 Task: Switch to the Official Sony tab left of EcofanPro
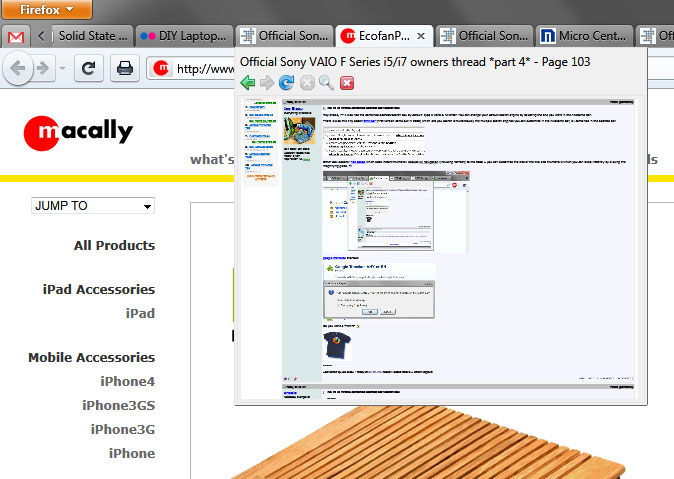tap(285, 36)
